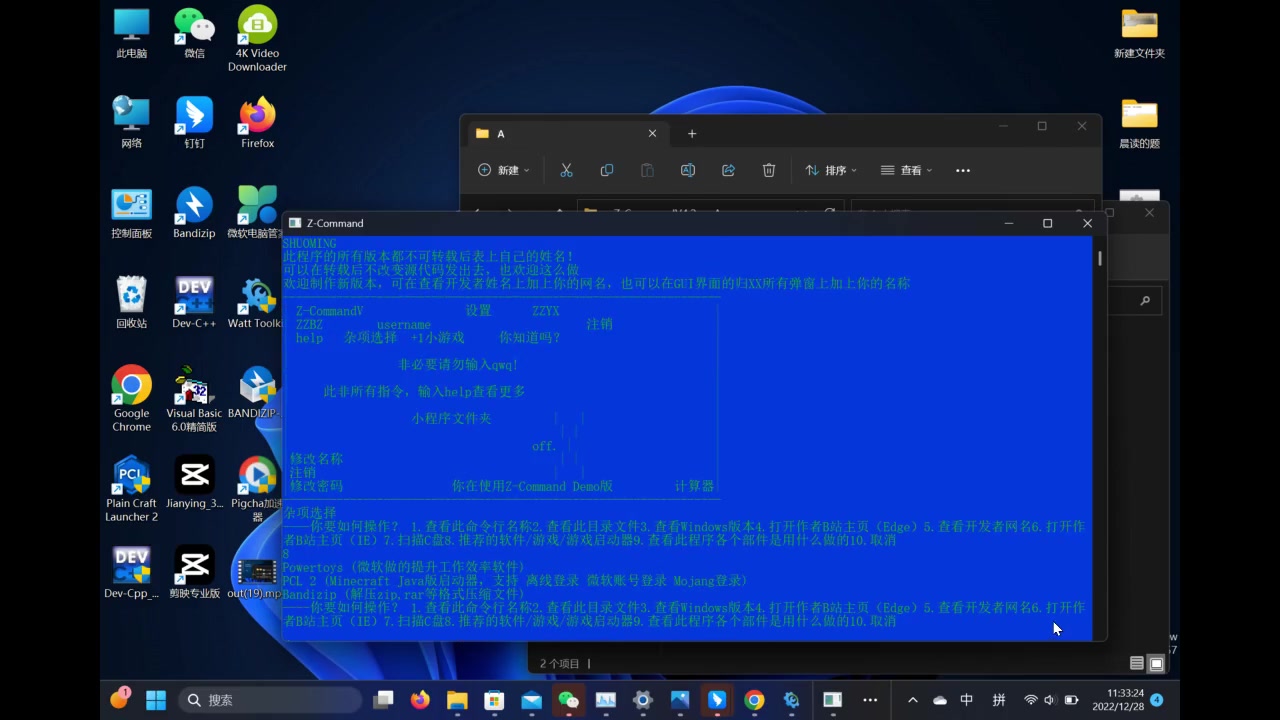
Task: Open the 排序 (Sort) dropdown
Action: 830,170
